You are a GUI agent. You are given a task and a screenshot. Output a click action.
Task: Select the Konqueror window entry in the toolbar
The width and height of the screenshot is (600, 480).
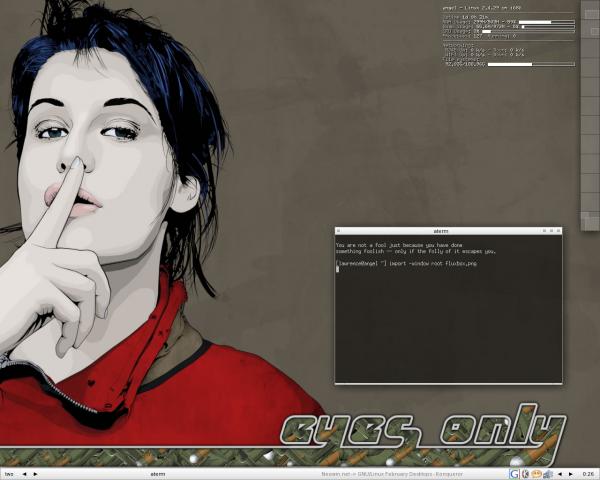pyautogui.click(x=392, y=474)
